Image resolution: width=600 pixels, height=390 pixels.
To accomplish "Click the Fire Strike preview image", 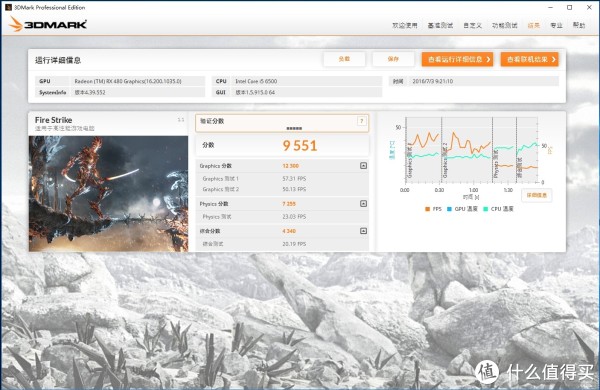I will click(108, 194).
